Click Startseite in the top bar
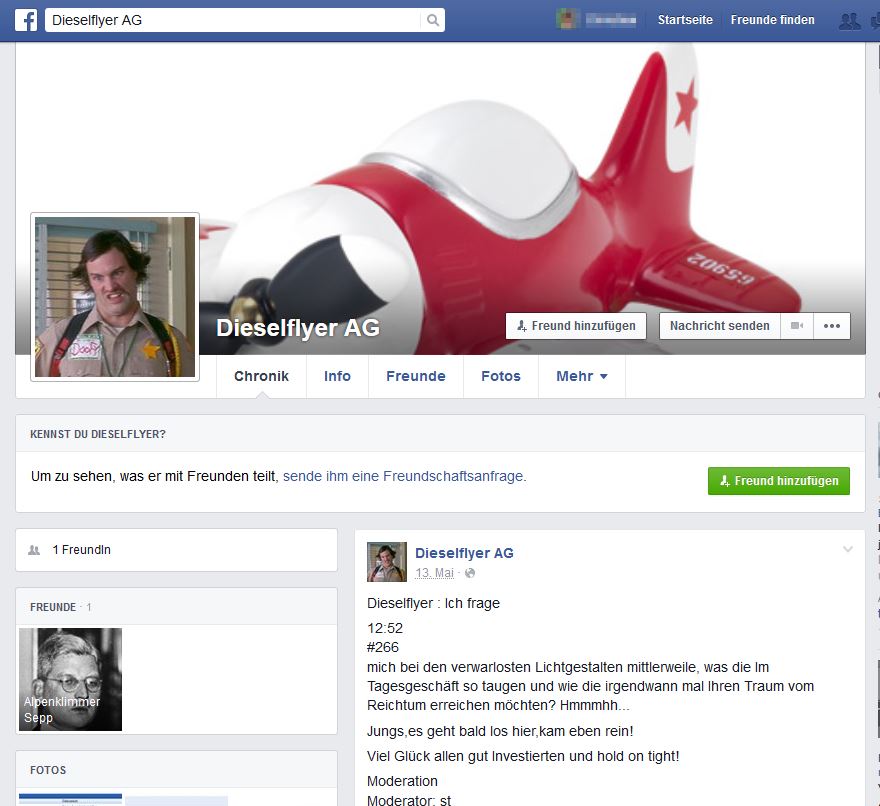Viewport: 880px width, 806px height. (685, 20)
